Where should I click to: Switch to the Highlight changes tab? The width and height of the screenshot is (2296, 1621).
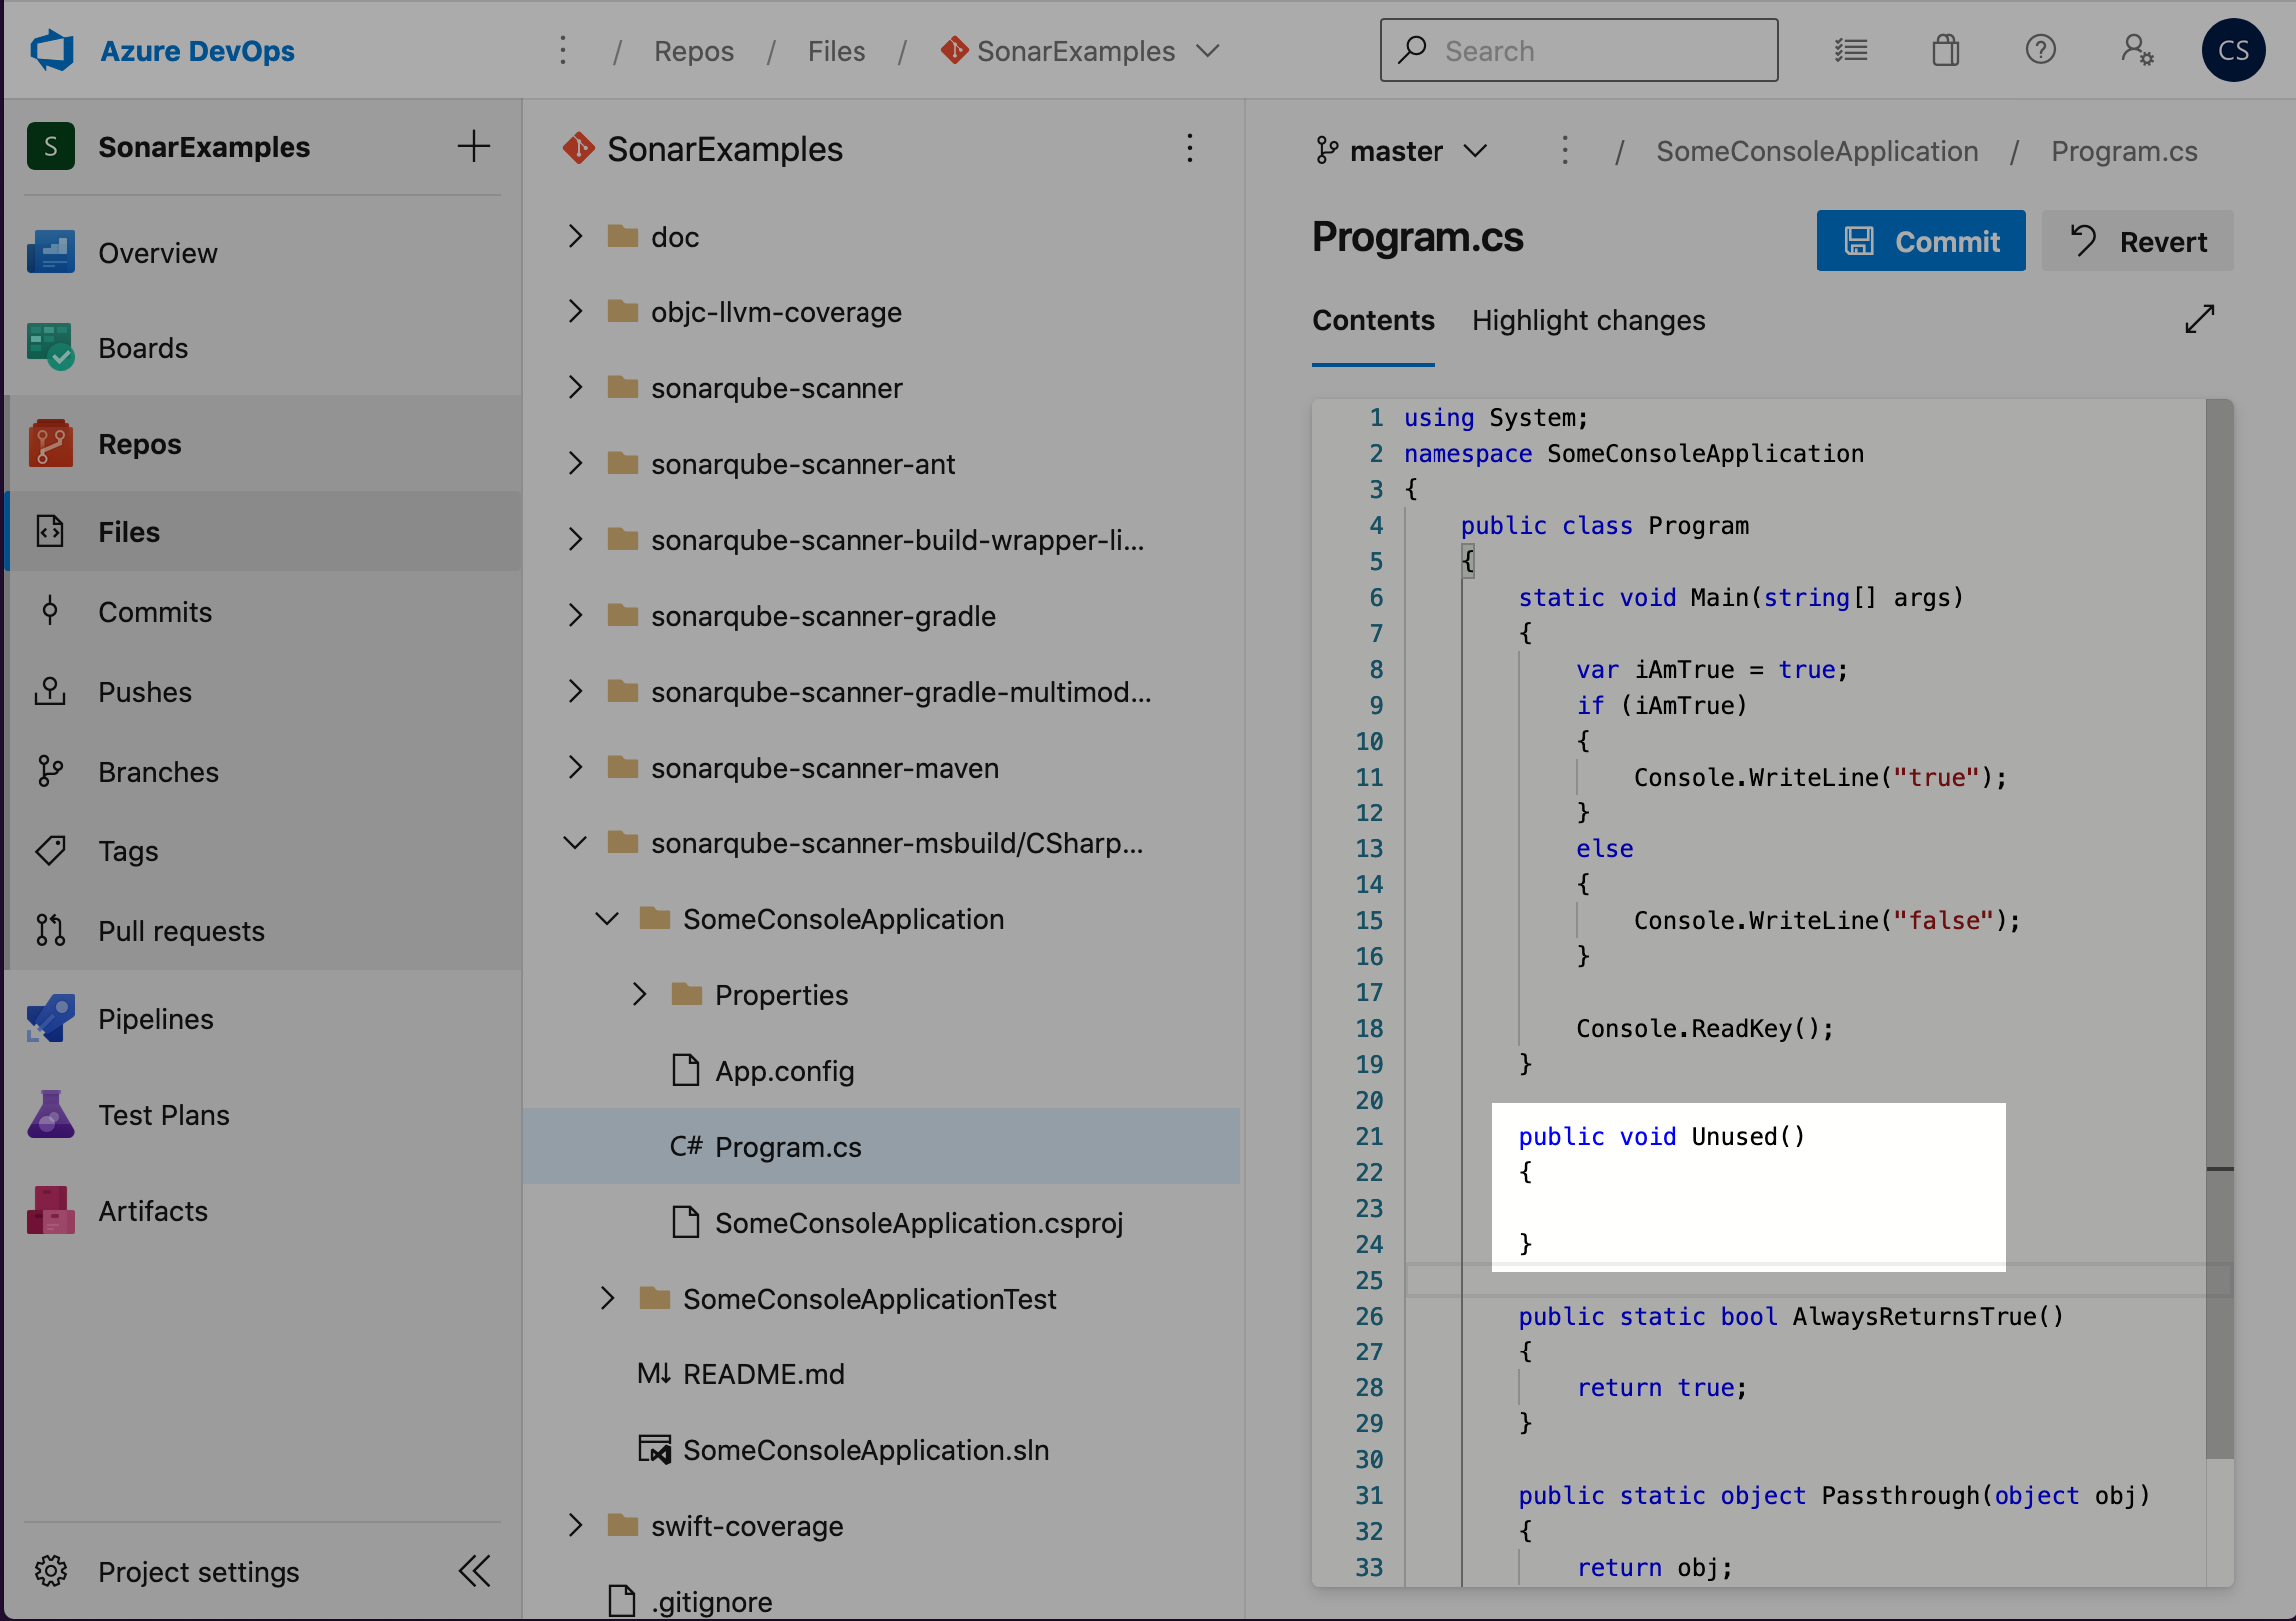[x=1588, y=320]
